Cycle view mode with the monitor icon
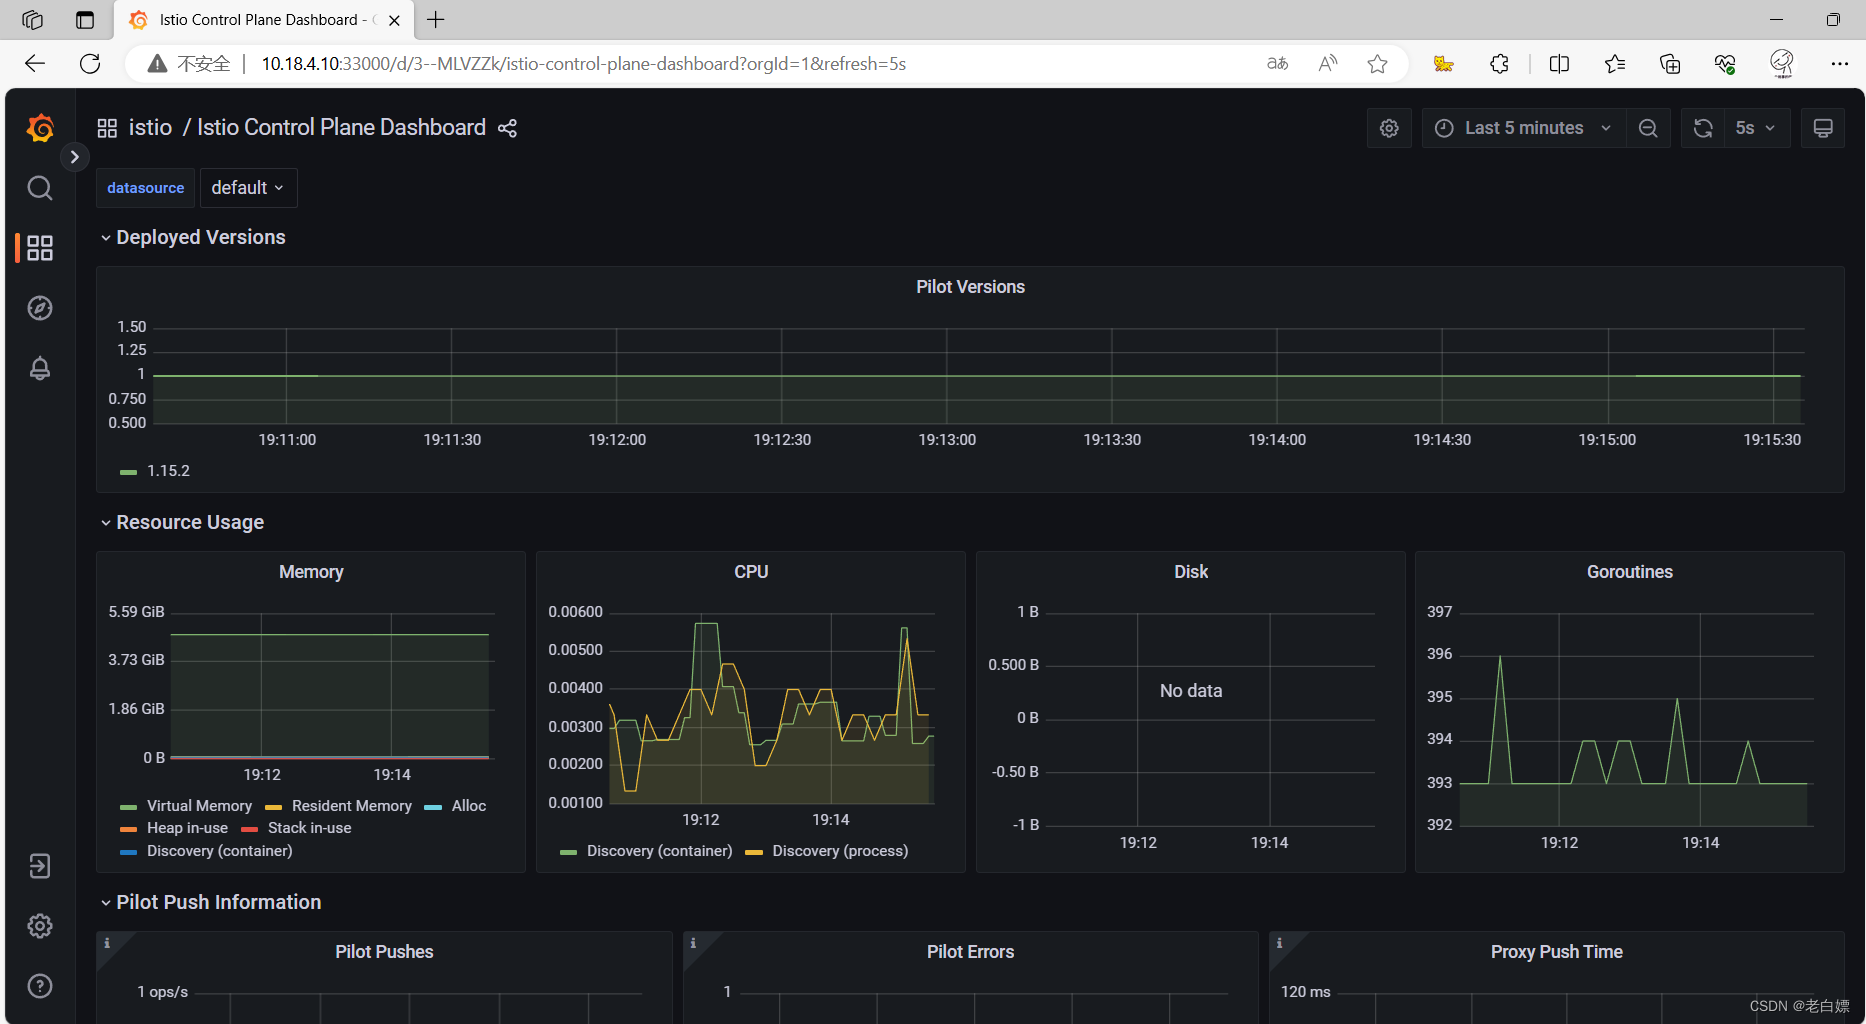 [x=1823, y=128]
